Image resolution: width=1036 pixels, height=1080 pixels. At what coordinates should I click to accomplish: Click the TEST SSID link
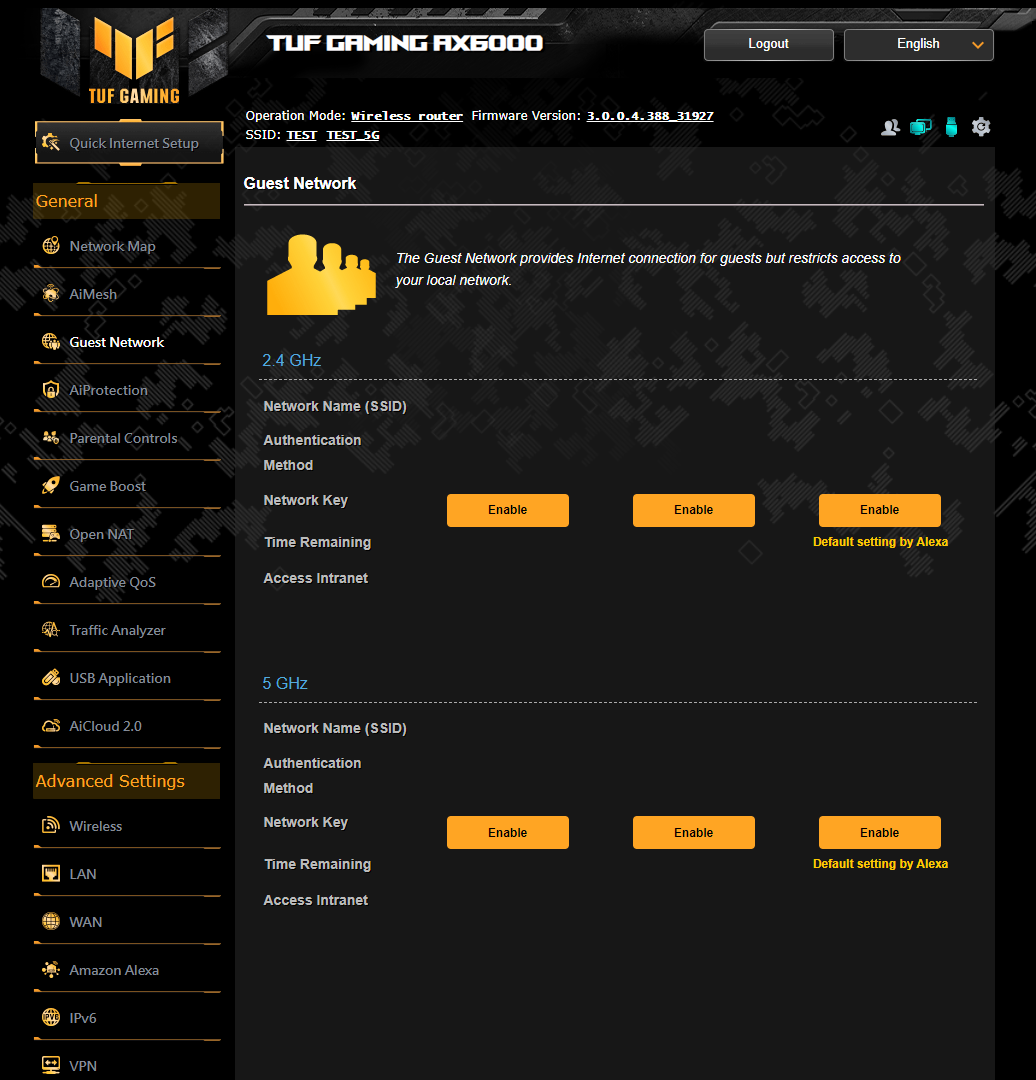point(301,134)
